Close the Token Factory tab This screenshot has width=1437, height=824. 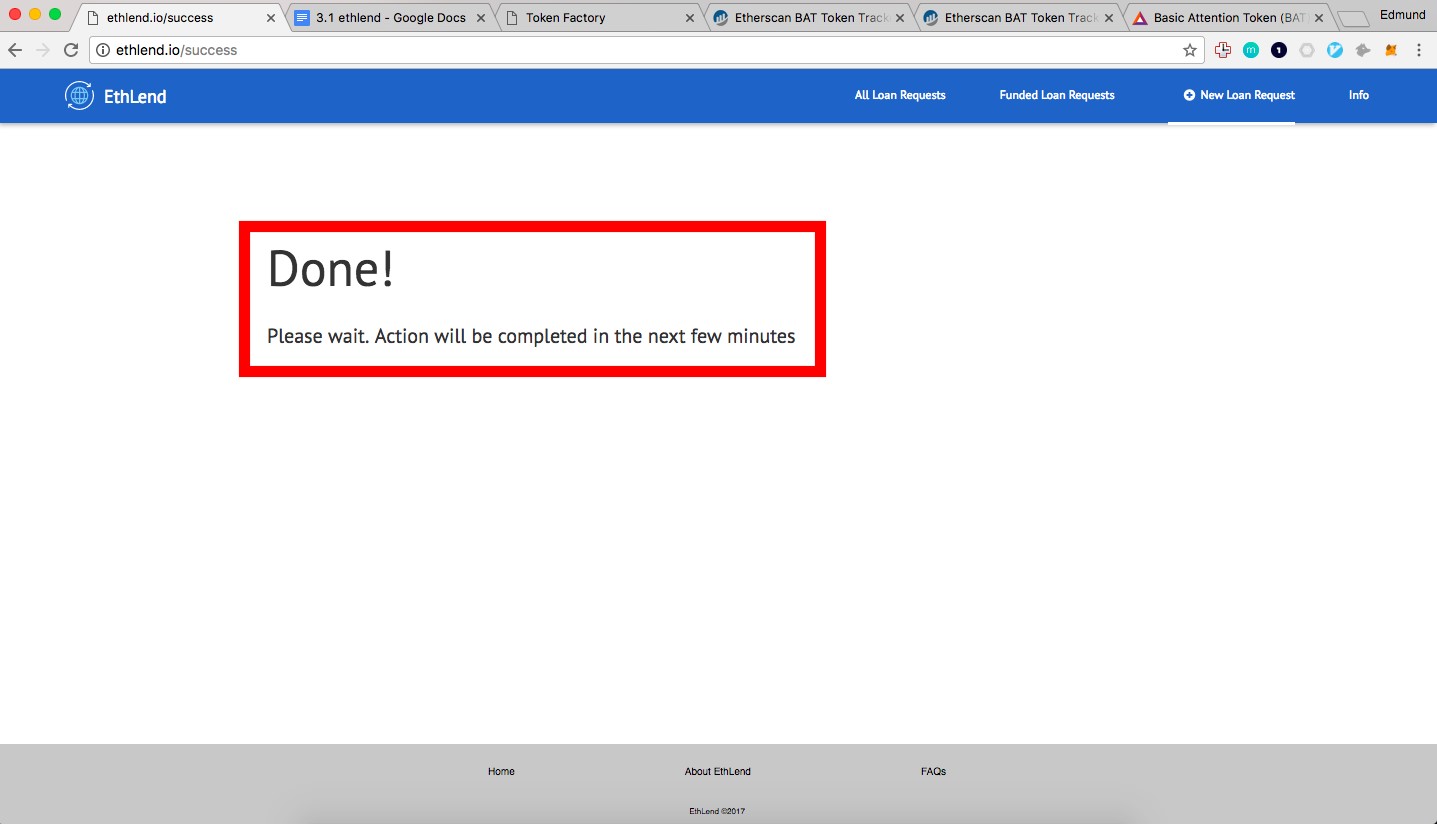[x=689, y=18]
